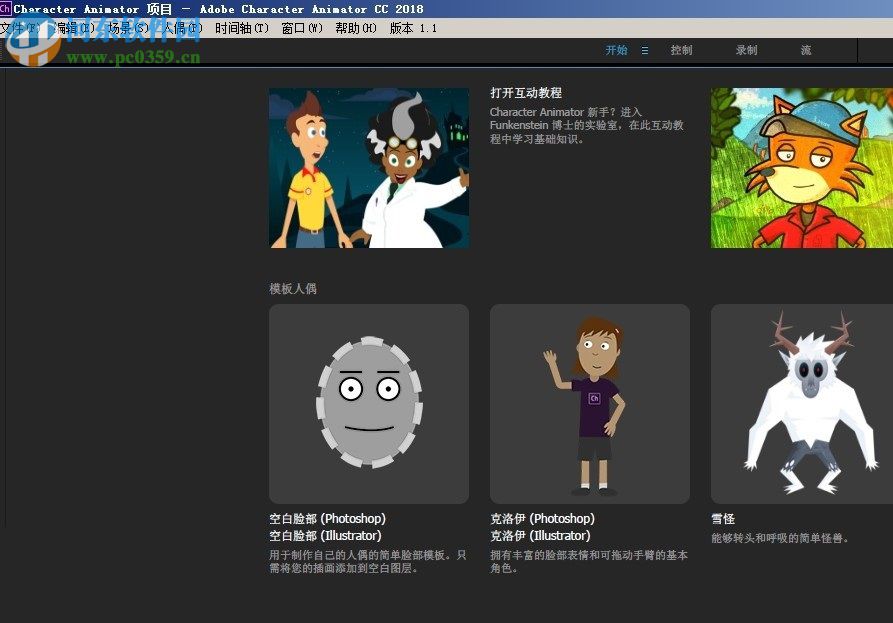Click the blank face template thumbnail
The height and width of the screenshot is (623, 893).
click(x=368, y=403)
